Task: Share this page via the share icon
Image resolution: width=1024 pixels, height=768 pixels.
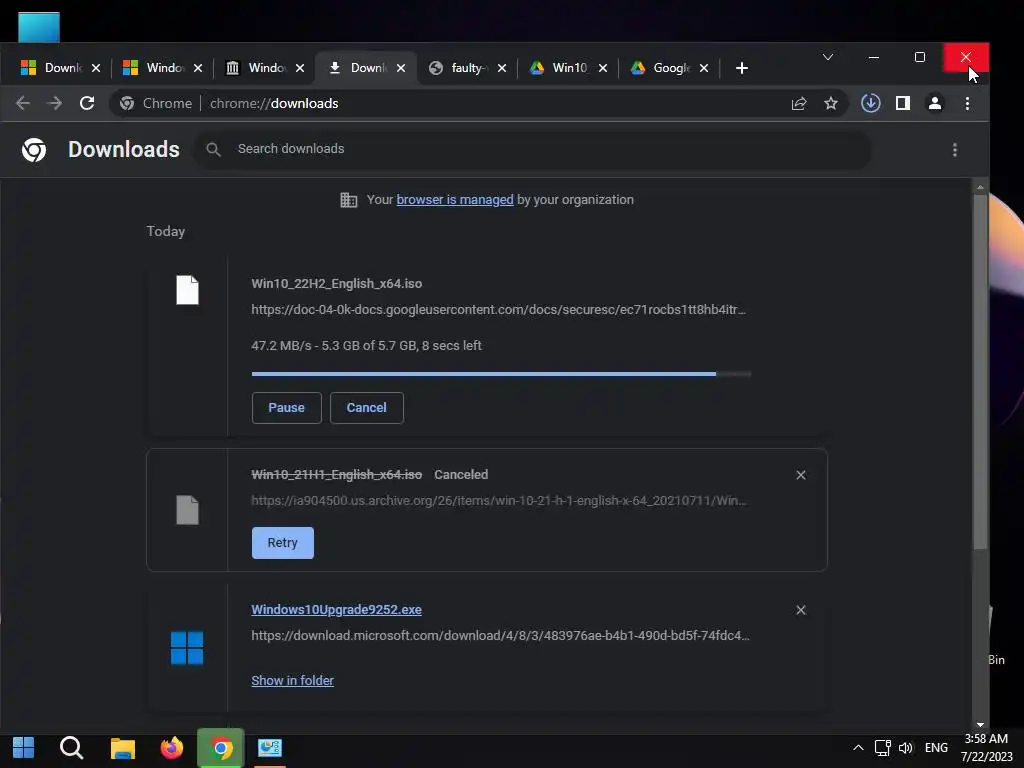Action: [799, 103]
